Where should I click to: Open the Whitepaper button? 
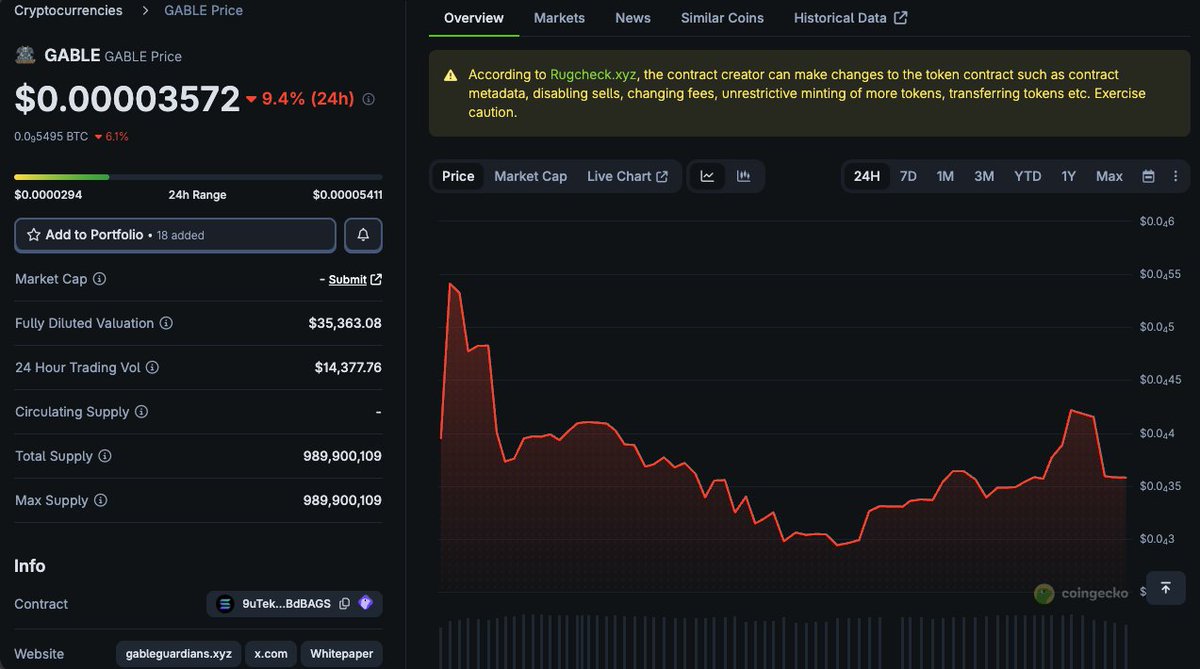[341, 654]
